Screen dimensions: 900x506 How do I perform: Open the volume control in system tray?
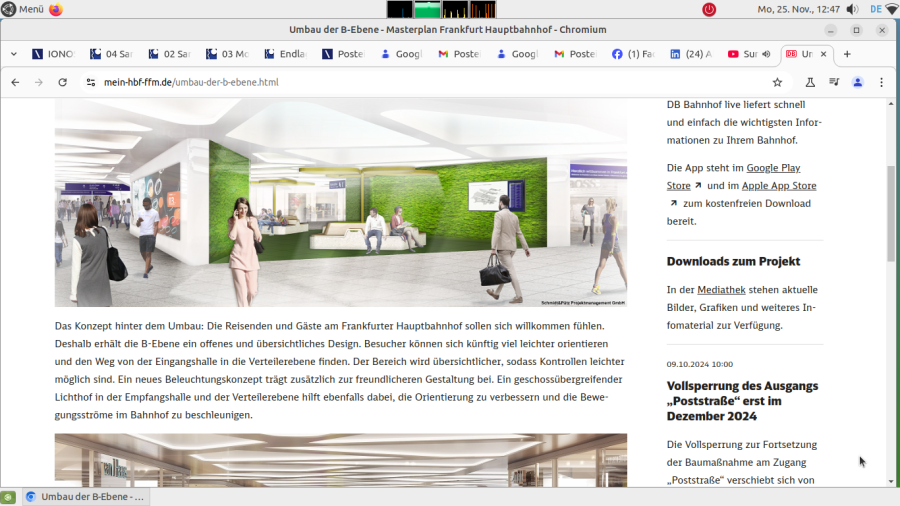point(855,9)
